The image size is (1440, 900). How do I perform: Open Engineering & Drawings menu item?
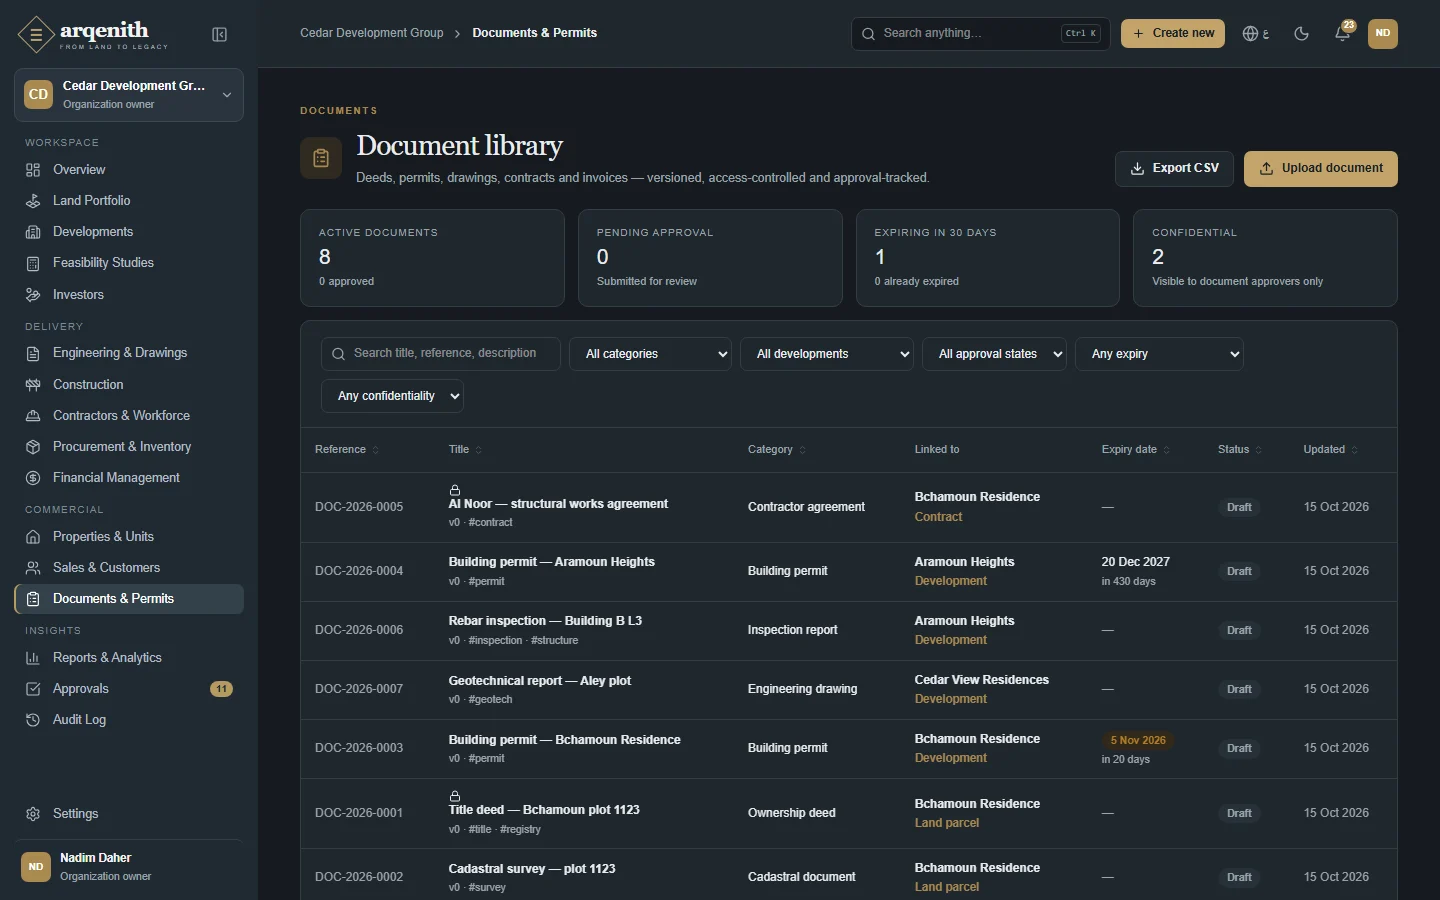(129, 353)
